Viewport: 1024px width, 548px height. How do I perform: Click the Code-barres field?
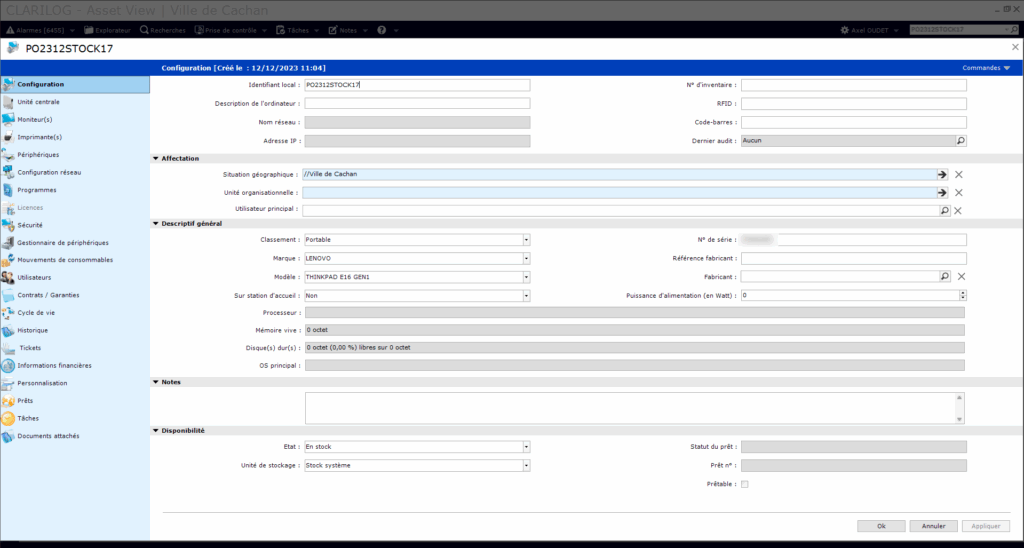tap(854, 122)
